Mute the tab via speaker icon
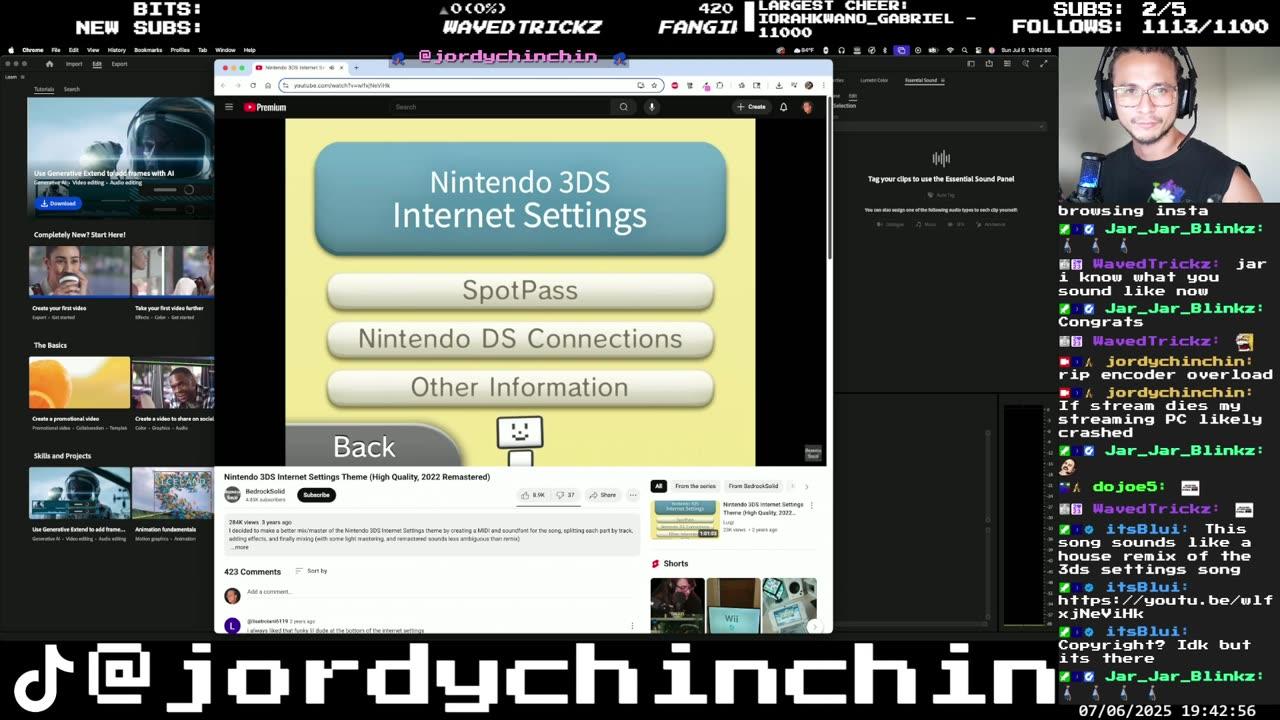This screenshot has height=720, width=1280. point(331,68)
